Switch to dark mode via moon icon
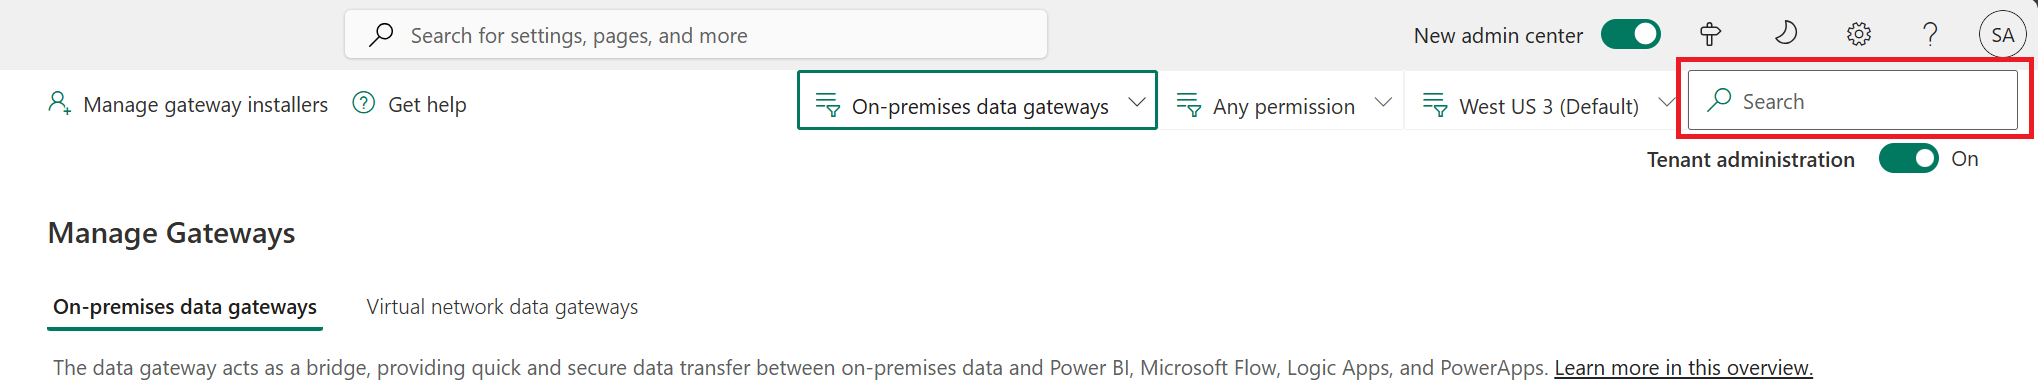The image size is (2038, 388). click(x=1785, y=34)
